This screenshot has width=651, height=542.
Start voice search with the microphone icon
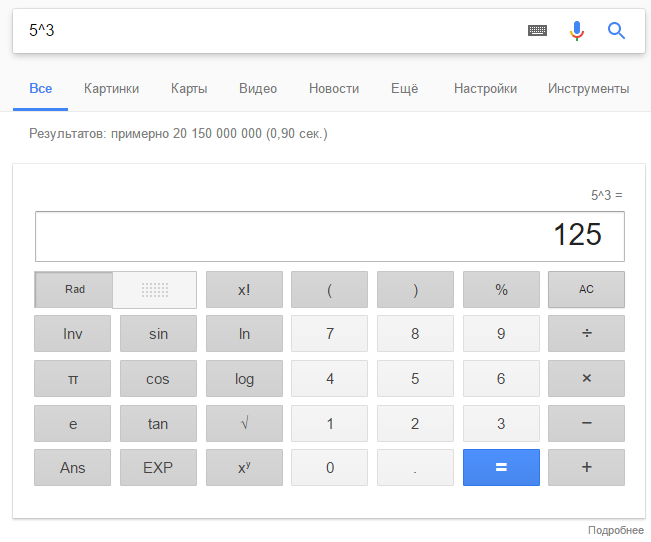coord(577,31)
